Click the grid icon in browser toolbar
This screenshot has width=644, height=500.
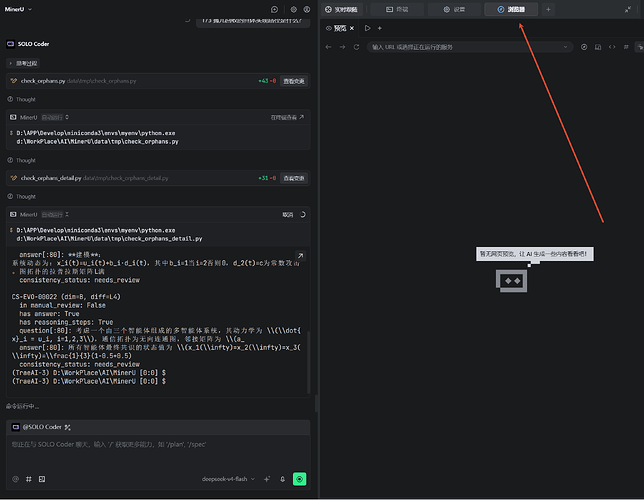pyautogui.click(x=626, y=47)
